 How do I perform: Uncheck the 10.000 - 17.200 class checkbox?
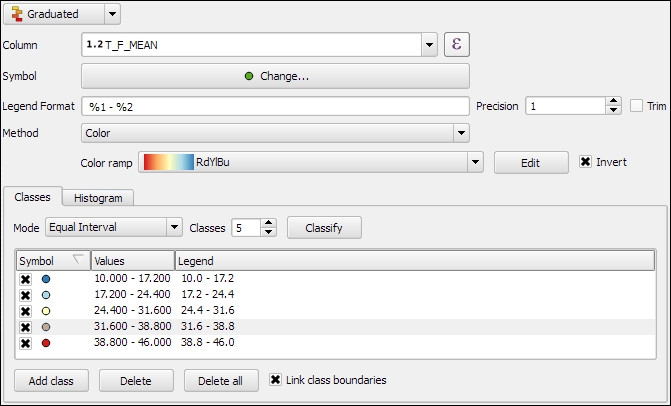tap(25, 279)
